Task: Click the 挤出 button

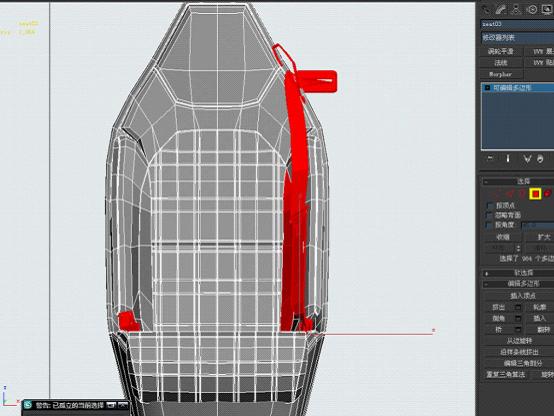Action: click(x=498, y=307)
